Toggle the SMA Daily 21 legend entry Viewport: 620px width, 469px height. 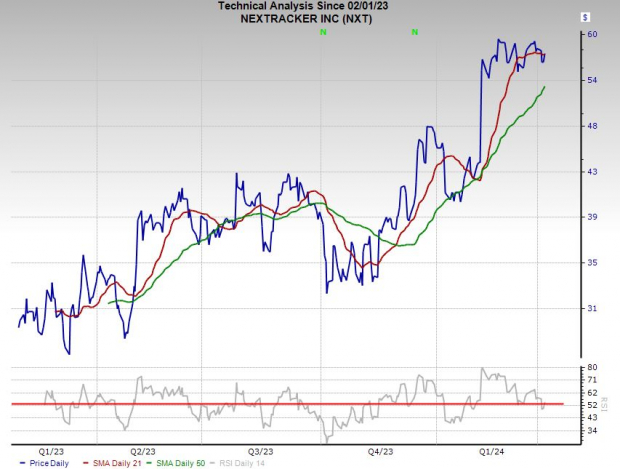(109, 463)
